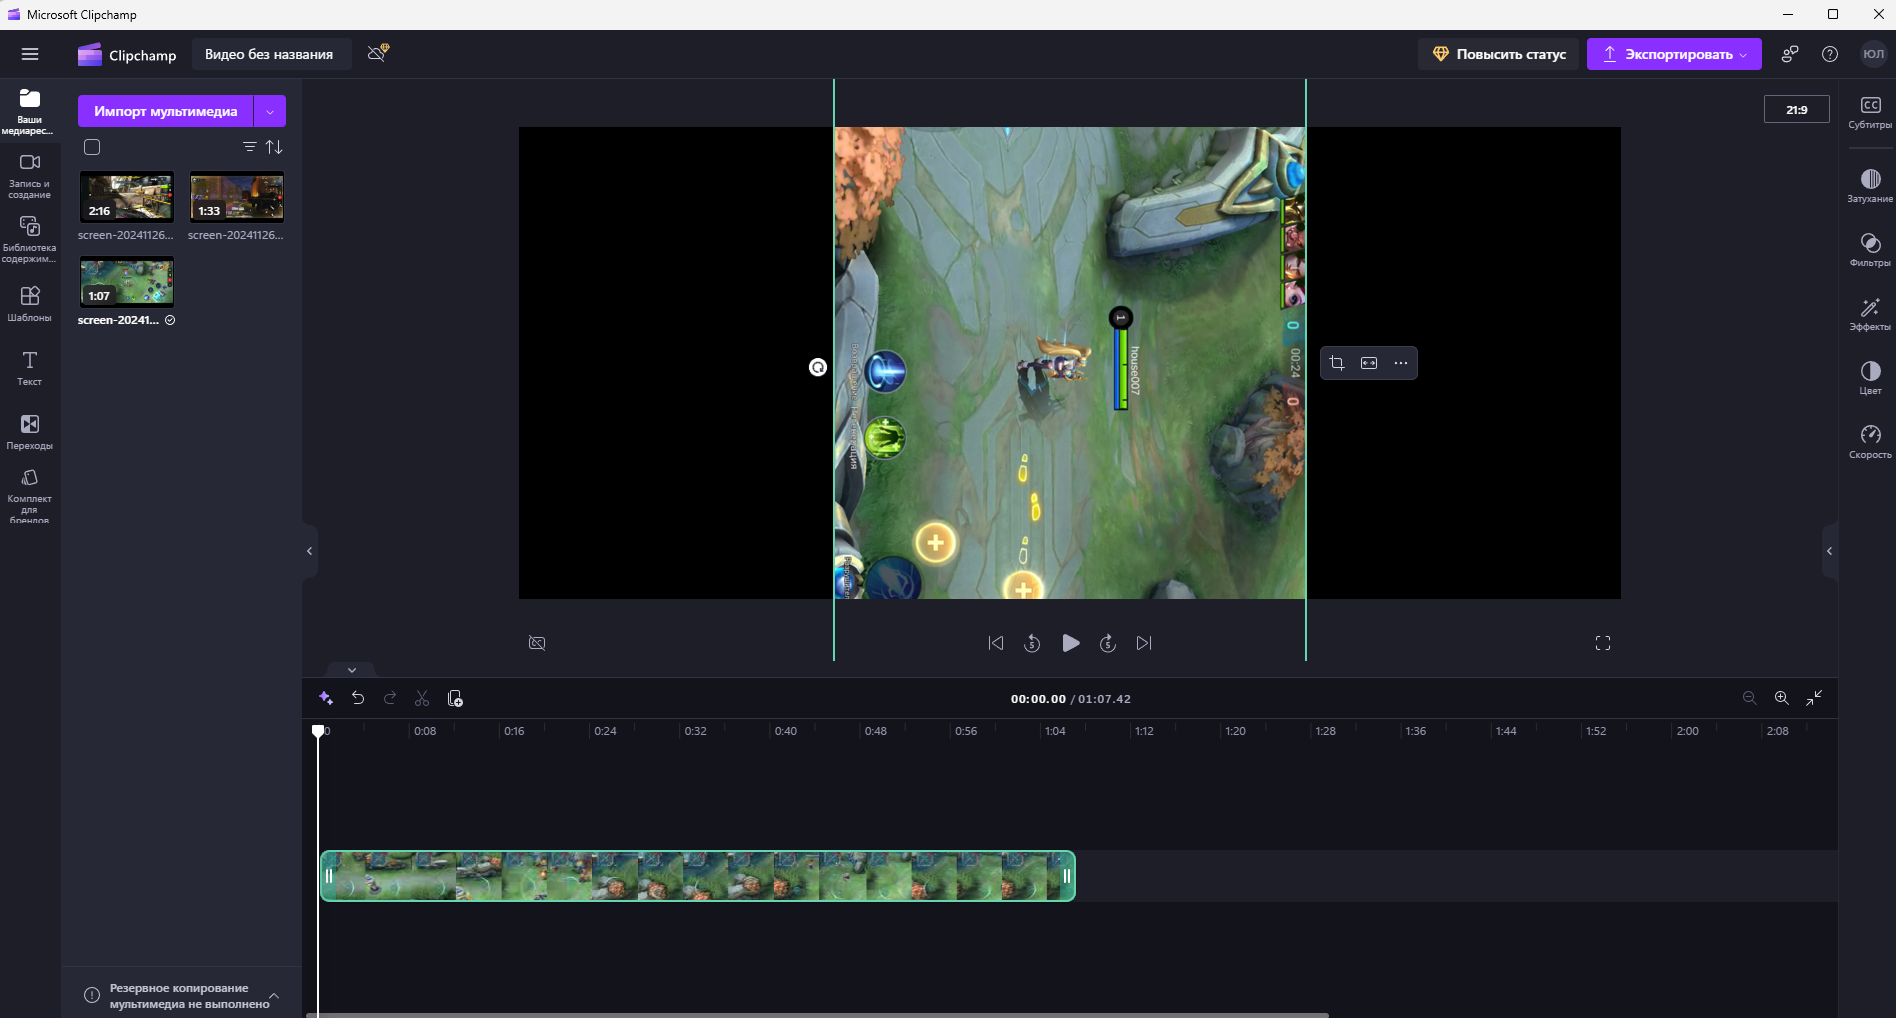
Task: Select the crop tool above the preview
Action: pos(1337,362)
